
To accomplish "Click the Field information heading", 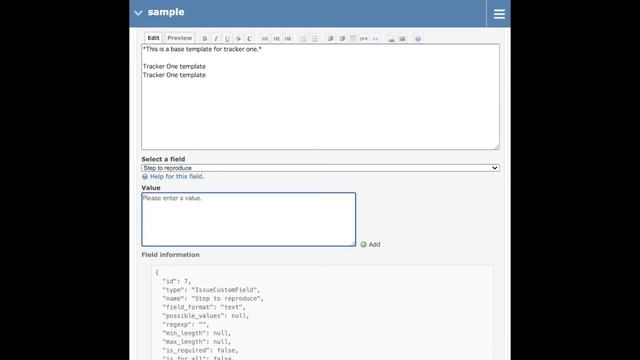I will click(171, 255).
